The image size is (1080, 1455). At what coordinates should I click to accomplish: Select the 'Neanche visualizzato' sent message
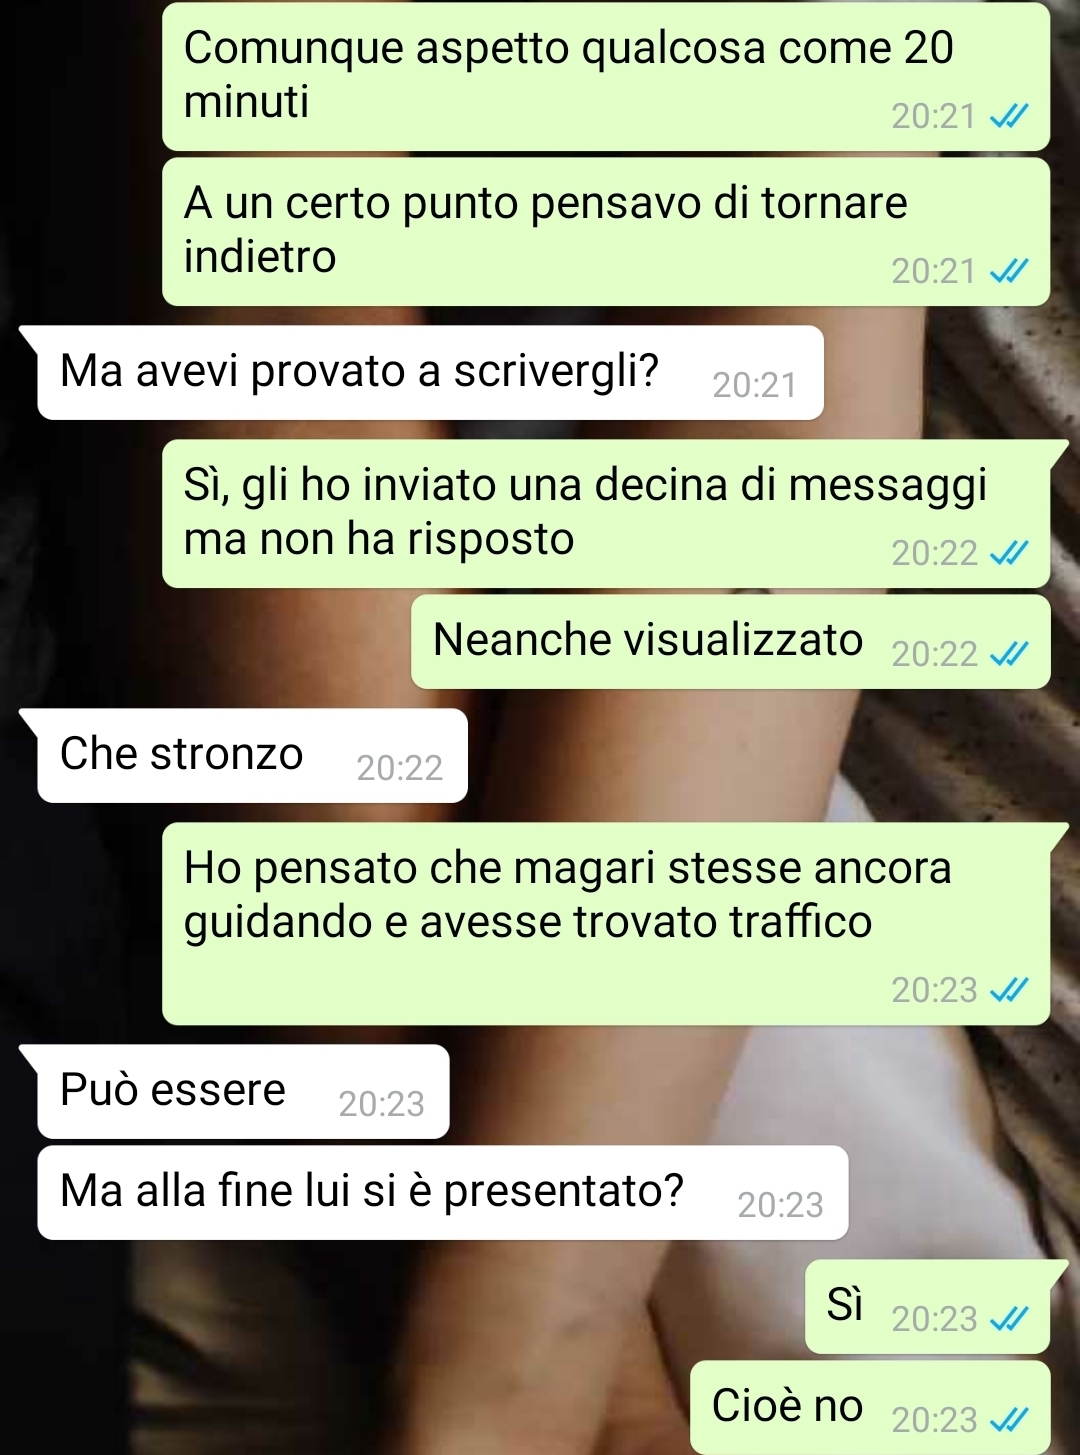731,641
